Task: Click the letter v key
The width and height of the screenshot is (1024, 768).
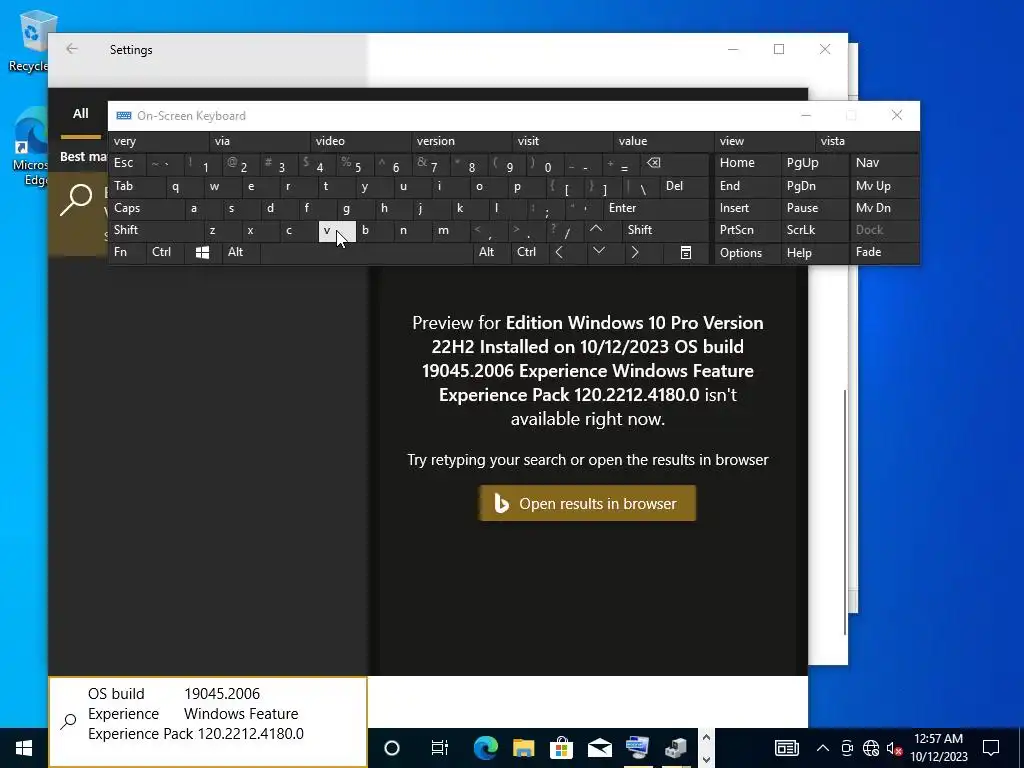Action: tap(337, 231)
